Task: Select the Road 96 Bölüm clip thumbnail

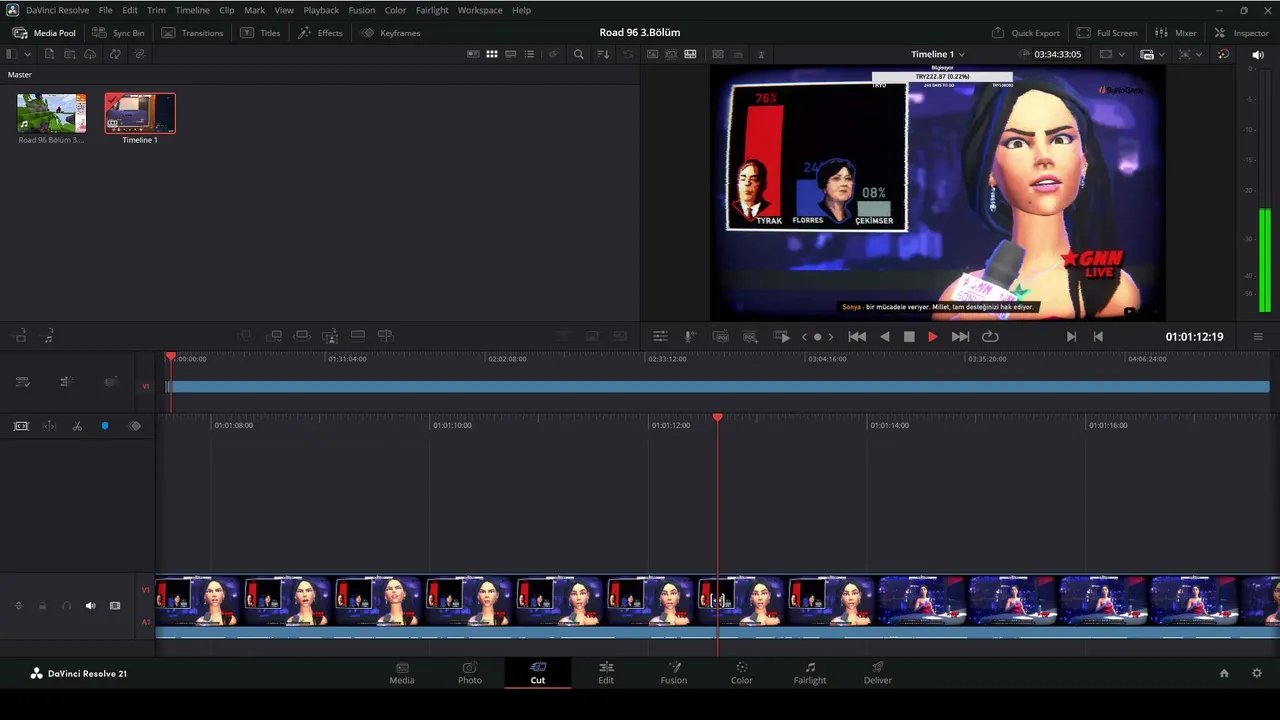Action: (x=51, y=113)
